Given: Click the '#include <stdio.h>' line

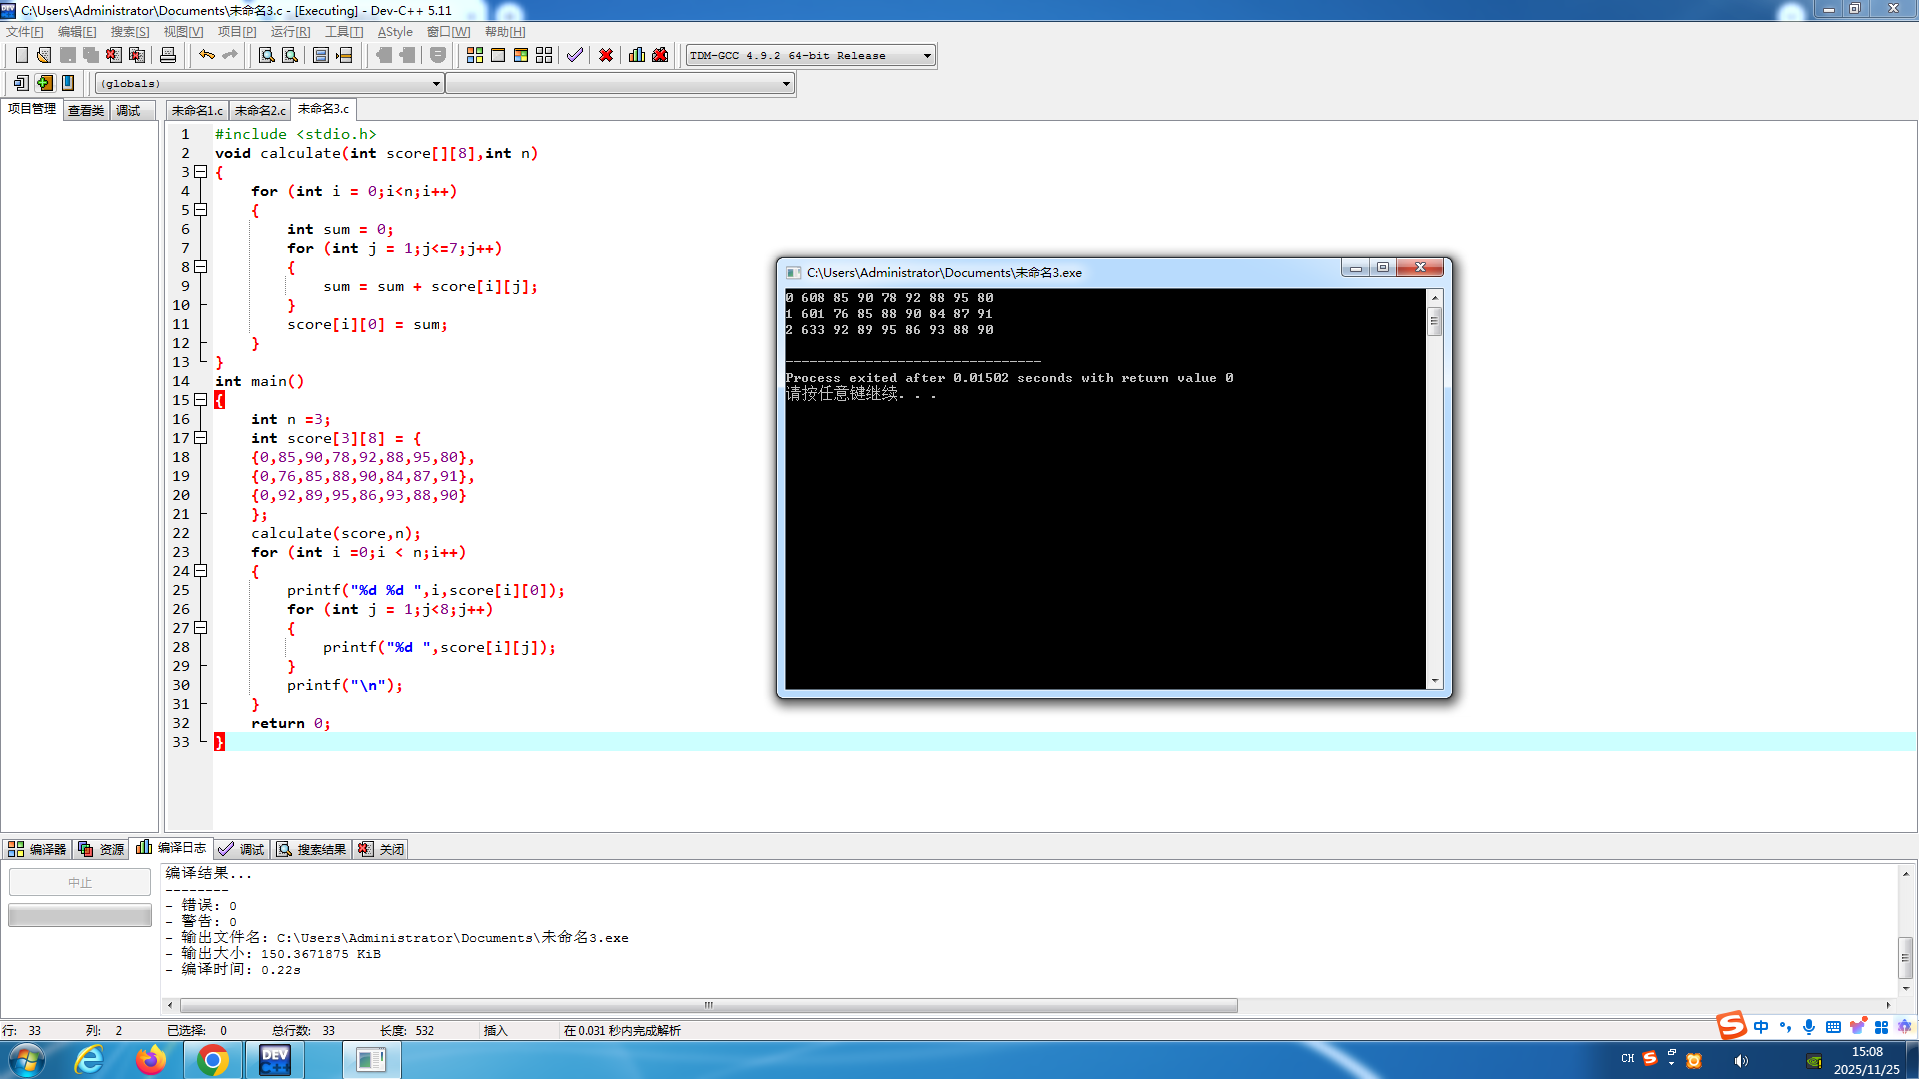Looking at the screenshot, I should click(x=296, y=134).
